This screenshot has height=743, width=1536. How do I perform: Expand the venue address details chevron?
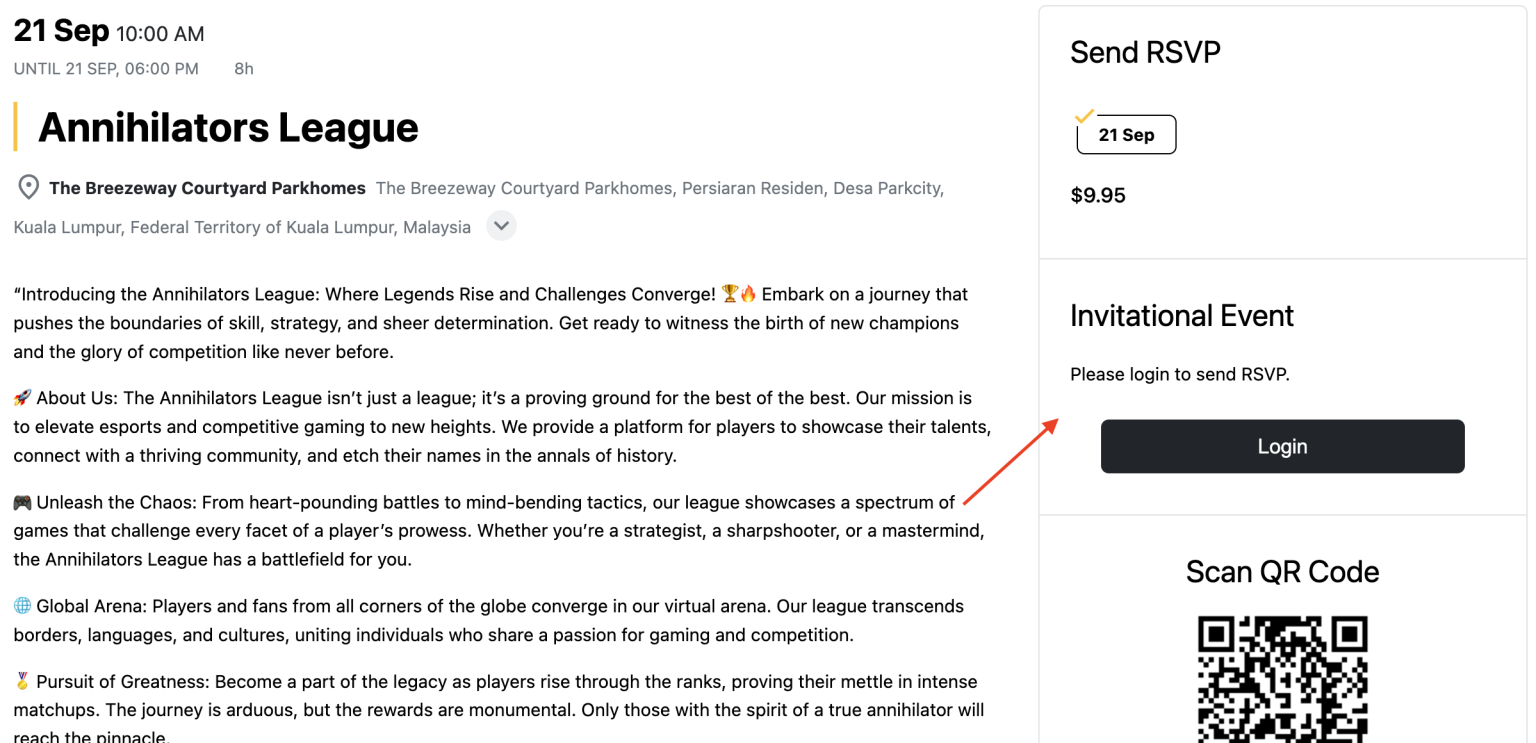pyautogui.click(x=502, y=226)
